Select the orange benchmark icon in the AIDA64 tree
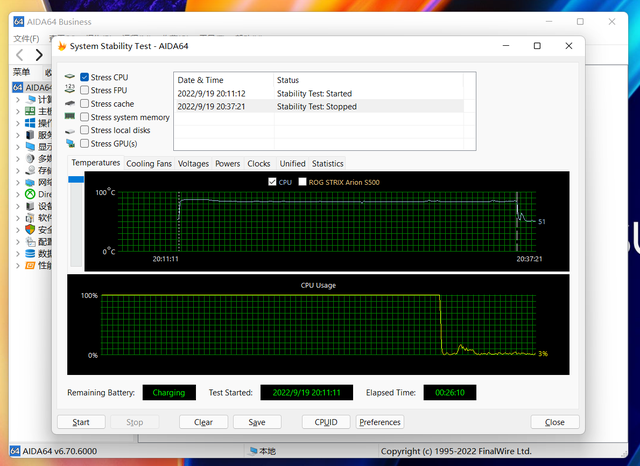 click(x=30, y=266)
